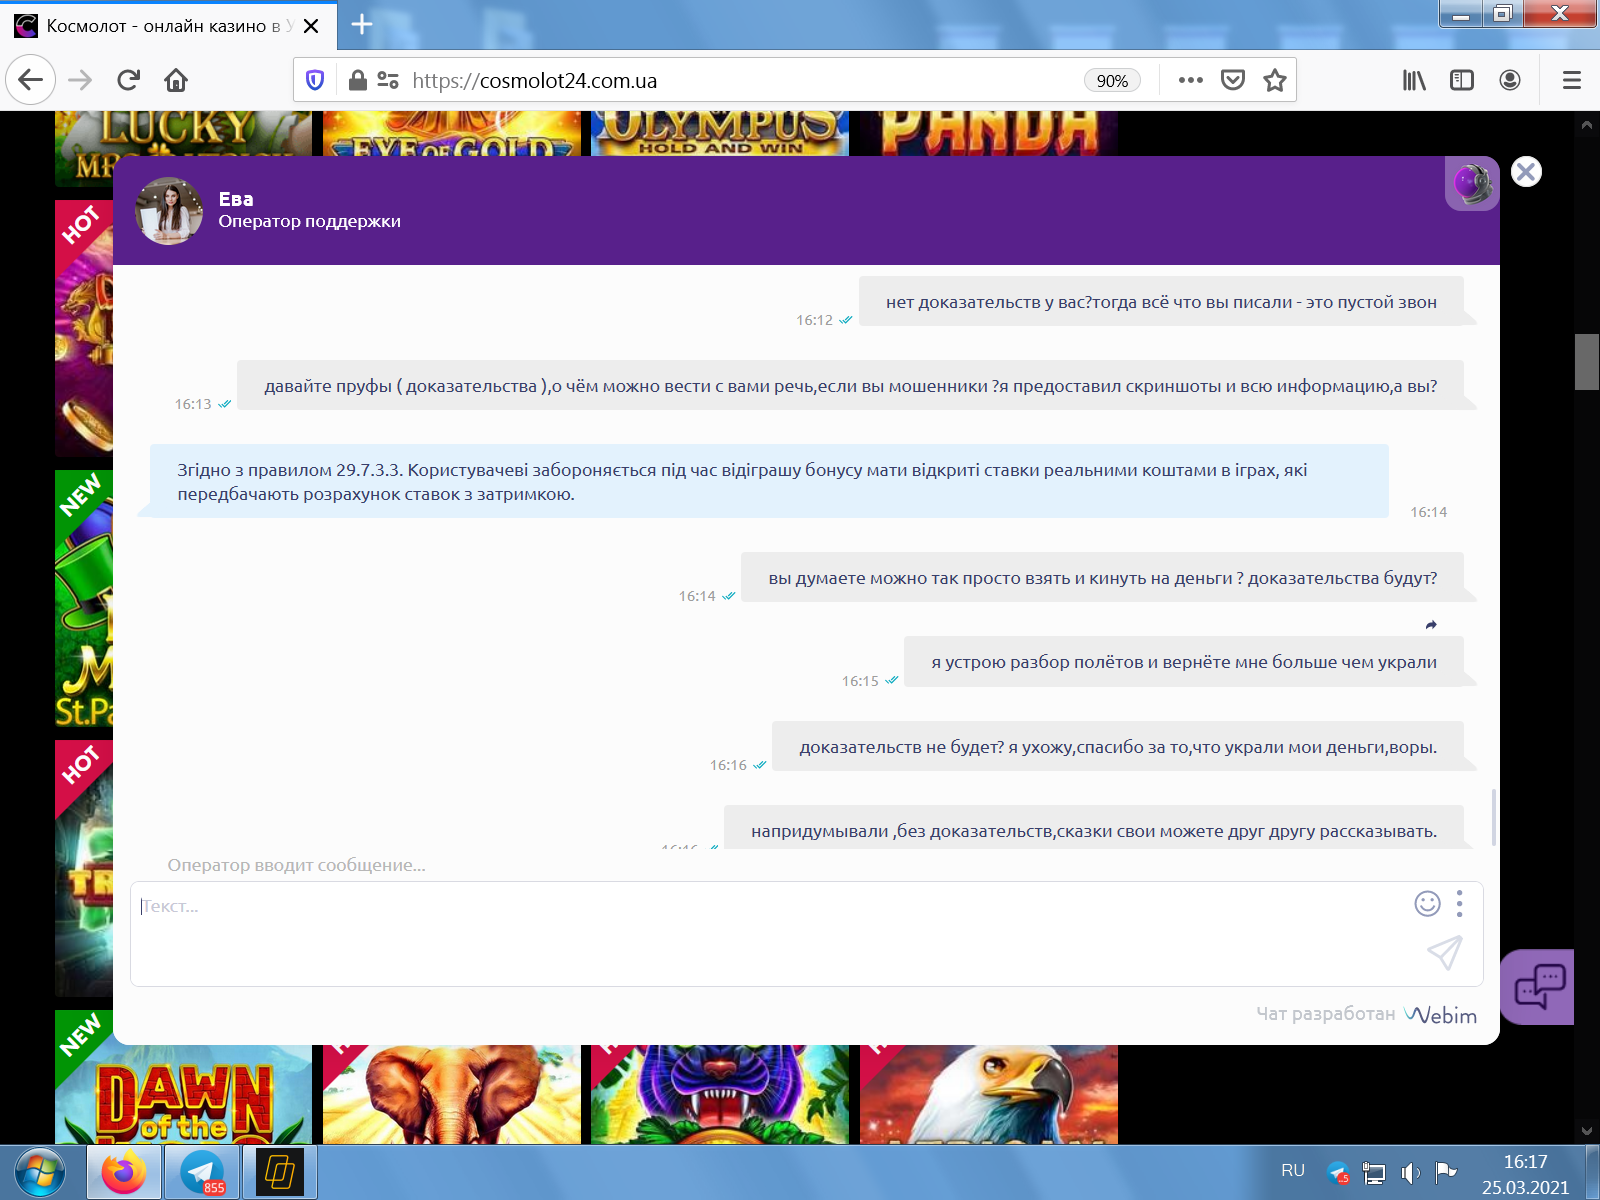Click the page vertical scrollbar thumb

1587,362
